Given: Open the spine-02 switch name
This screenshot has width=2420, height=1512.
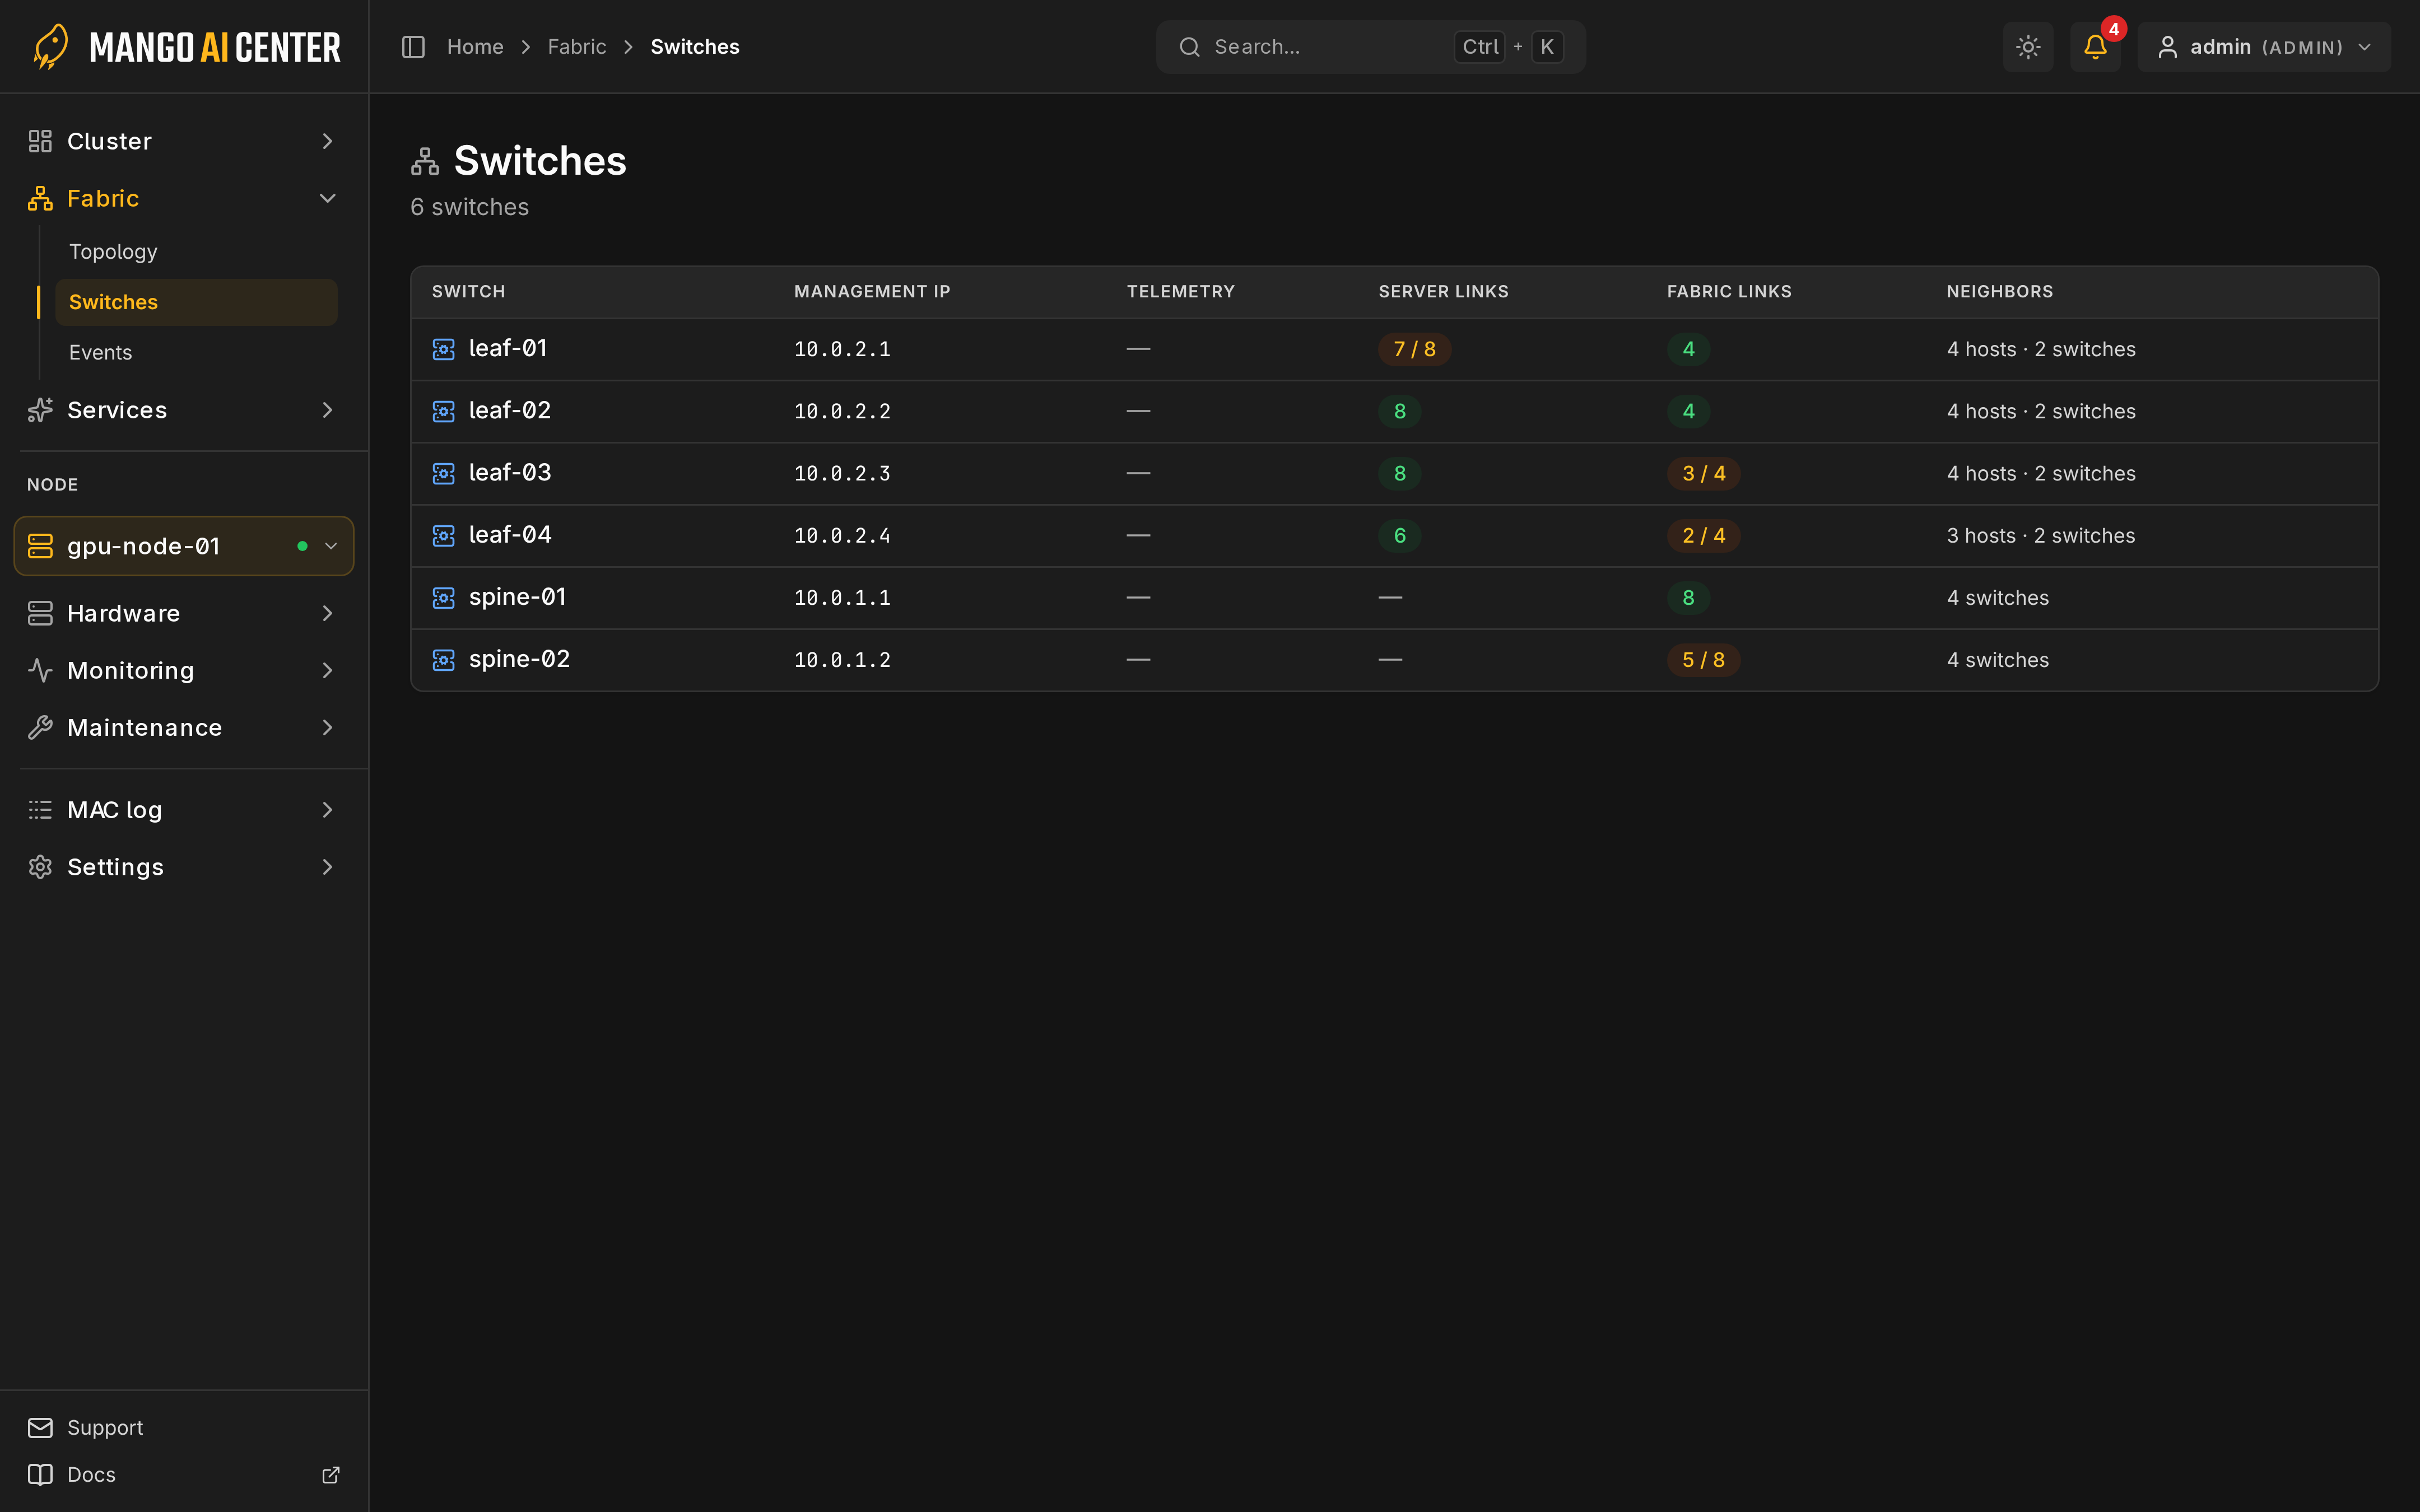Looking at the screenshot, I should [x=519, y=660].
